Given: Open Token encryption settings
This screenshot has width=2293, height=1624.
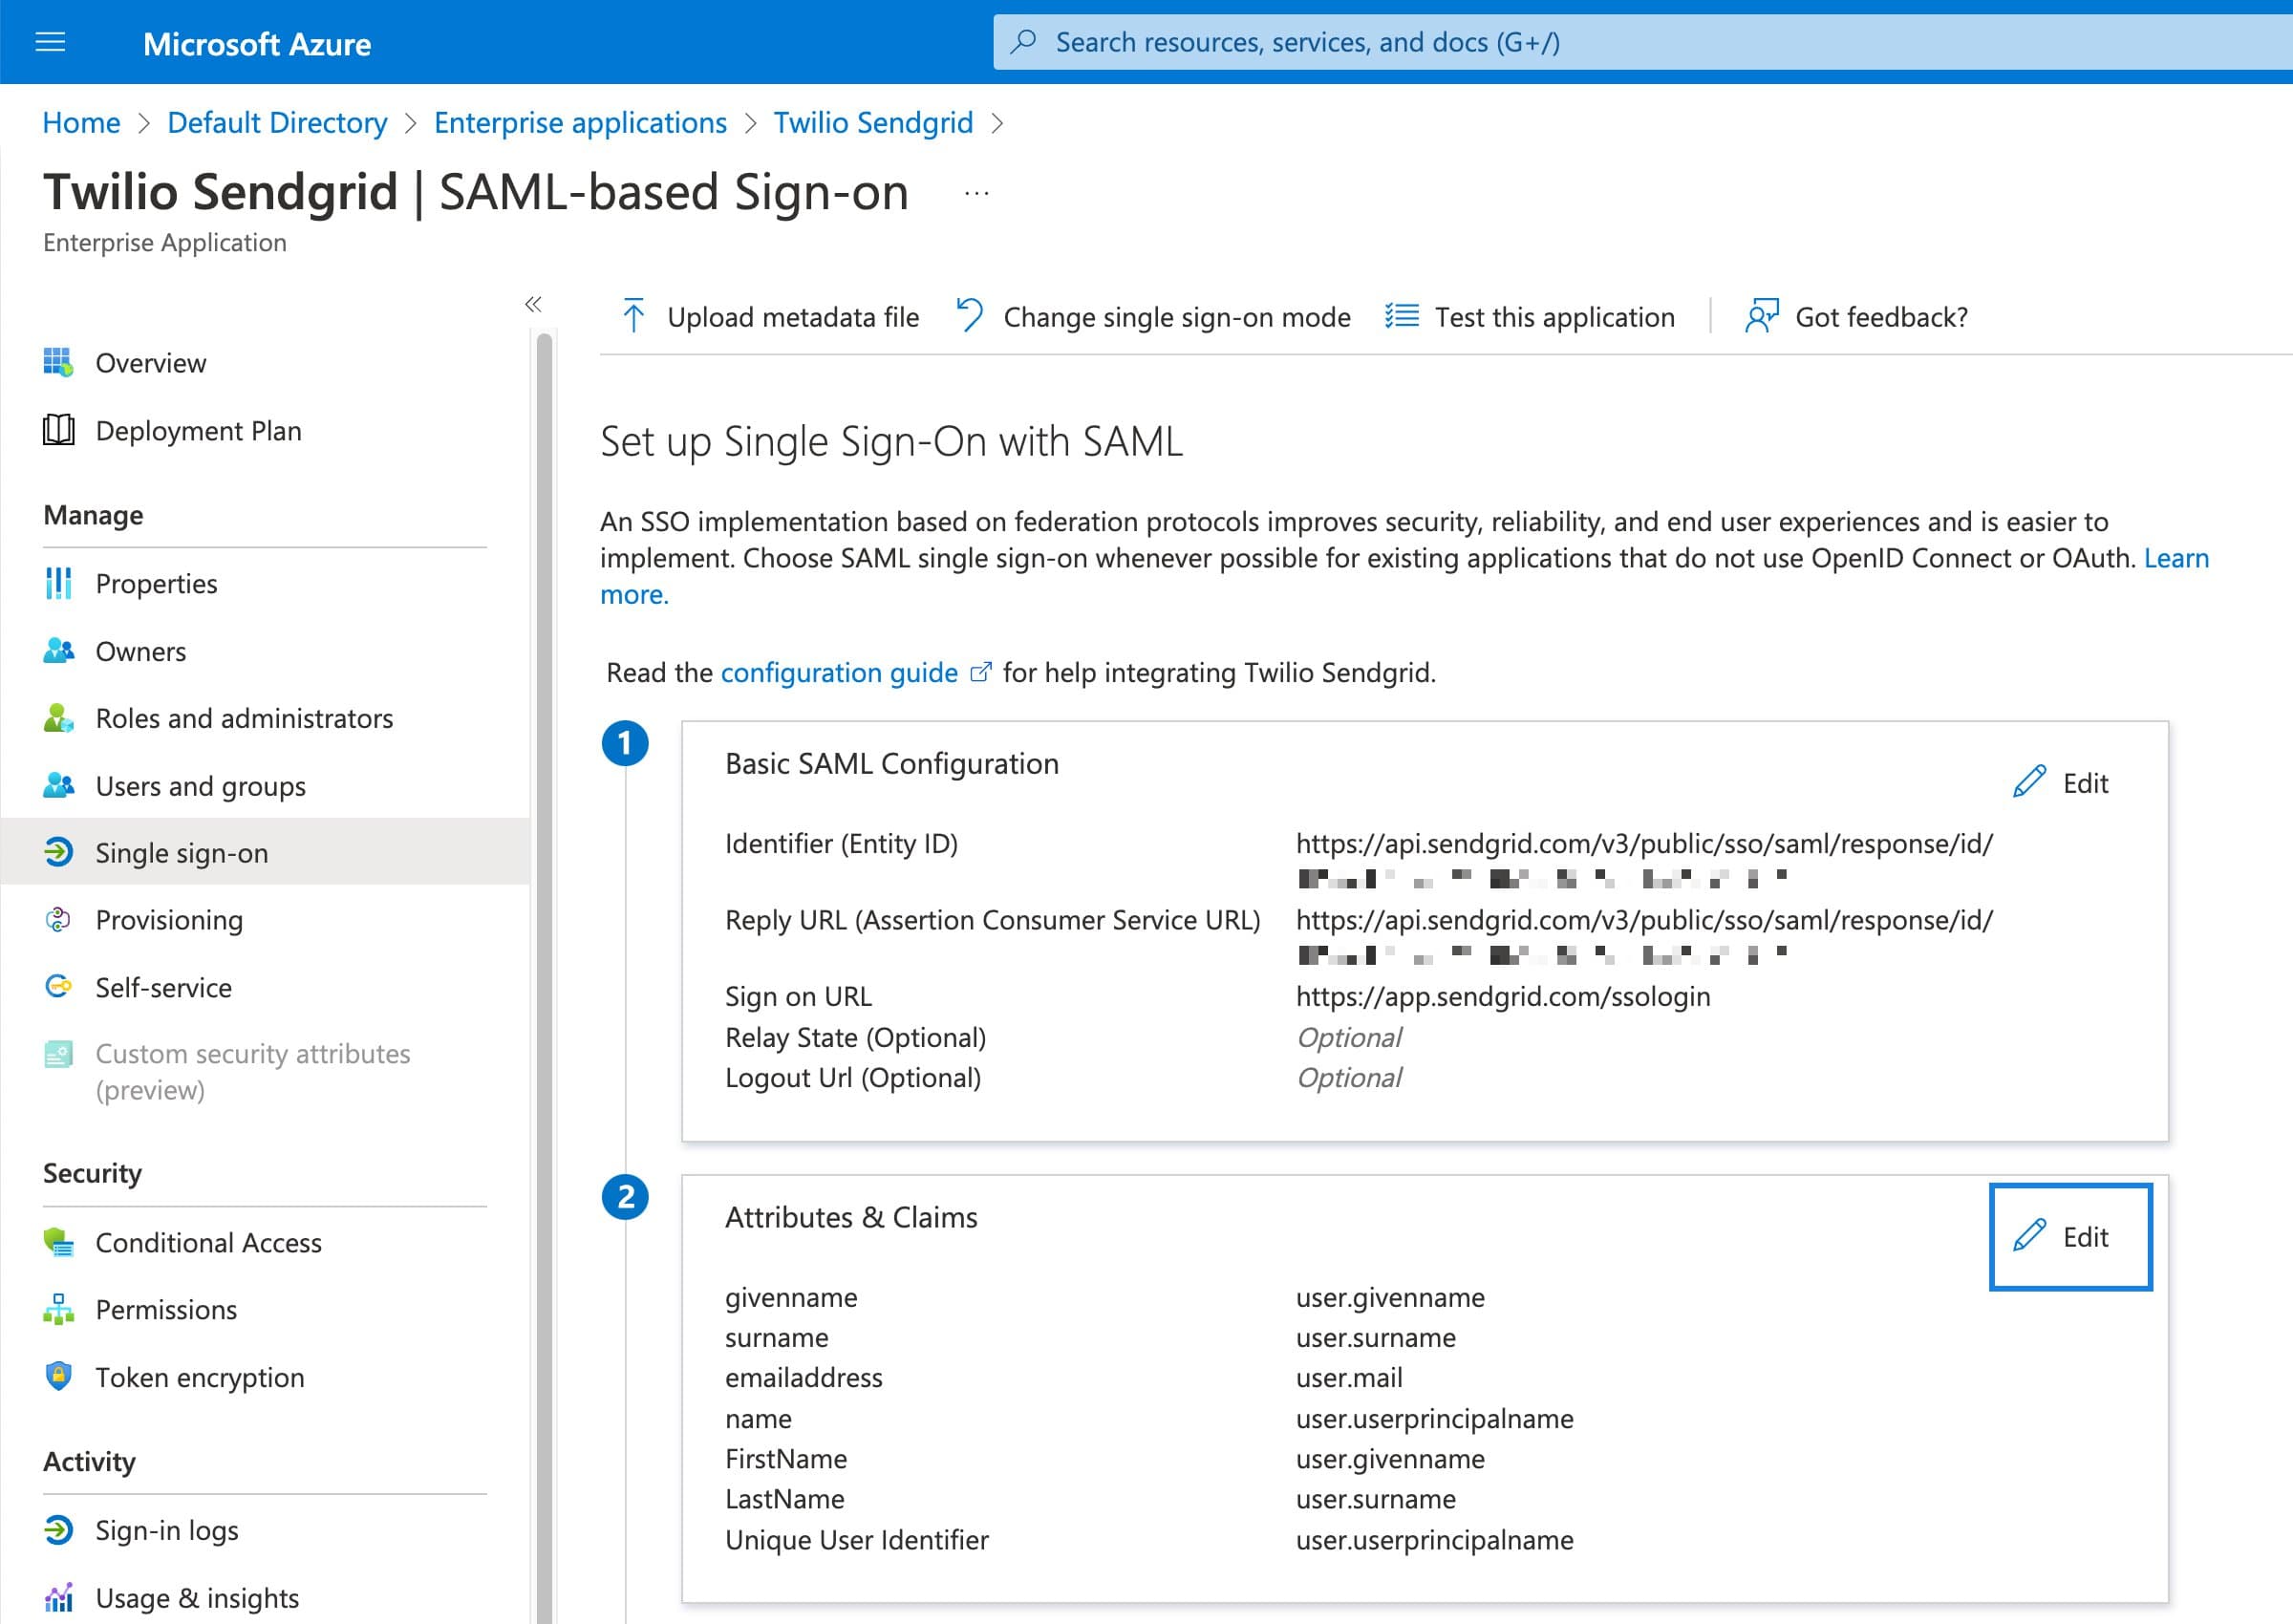Looking at the screenshot, I should 199,1377.
